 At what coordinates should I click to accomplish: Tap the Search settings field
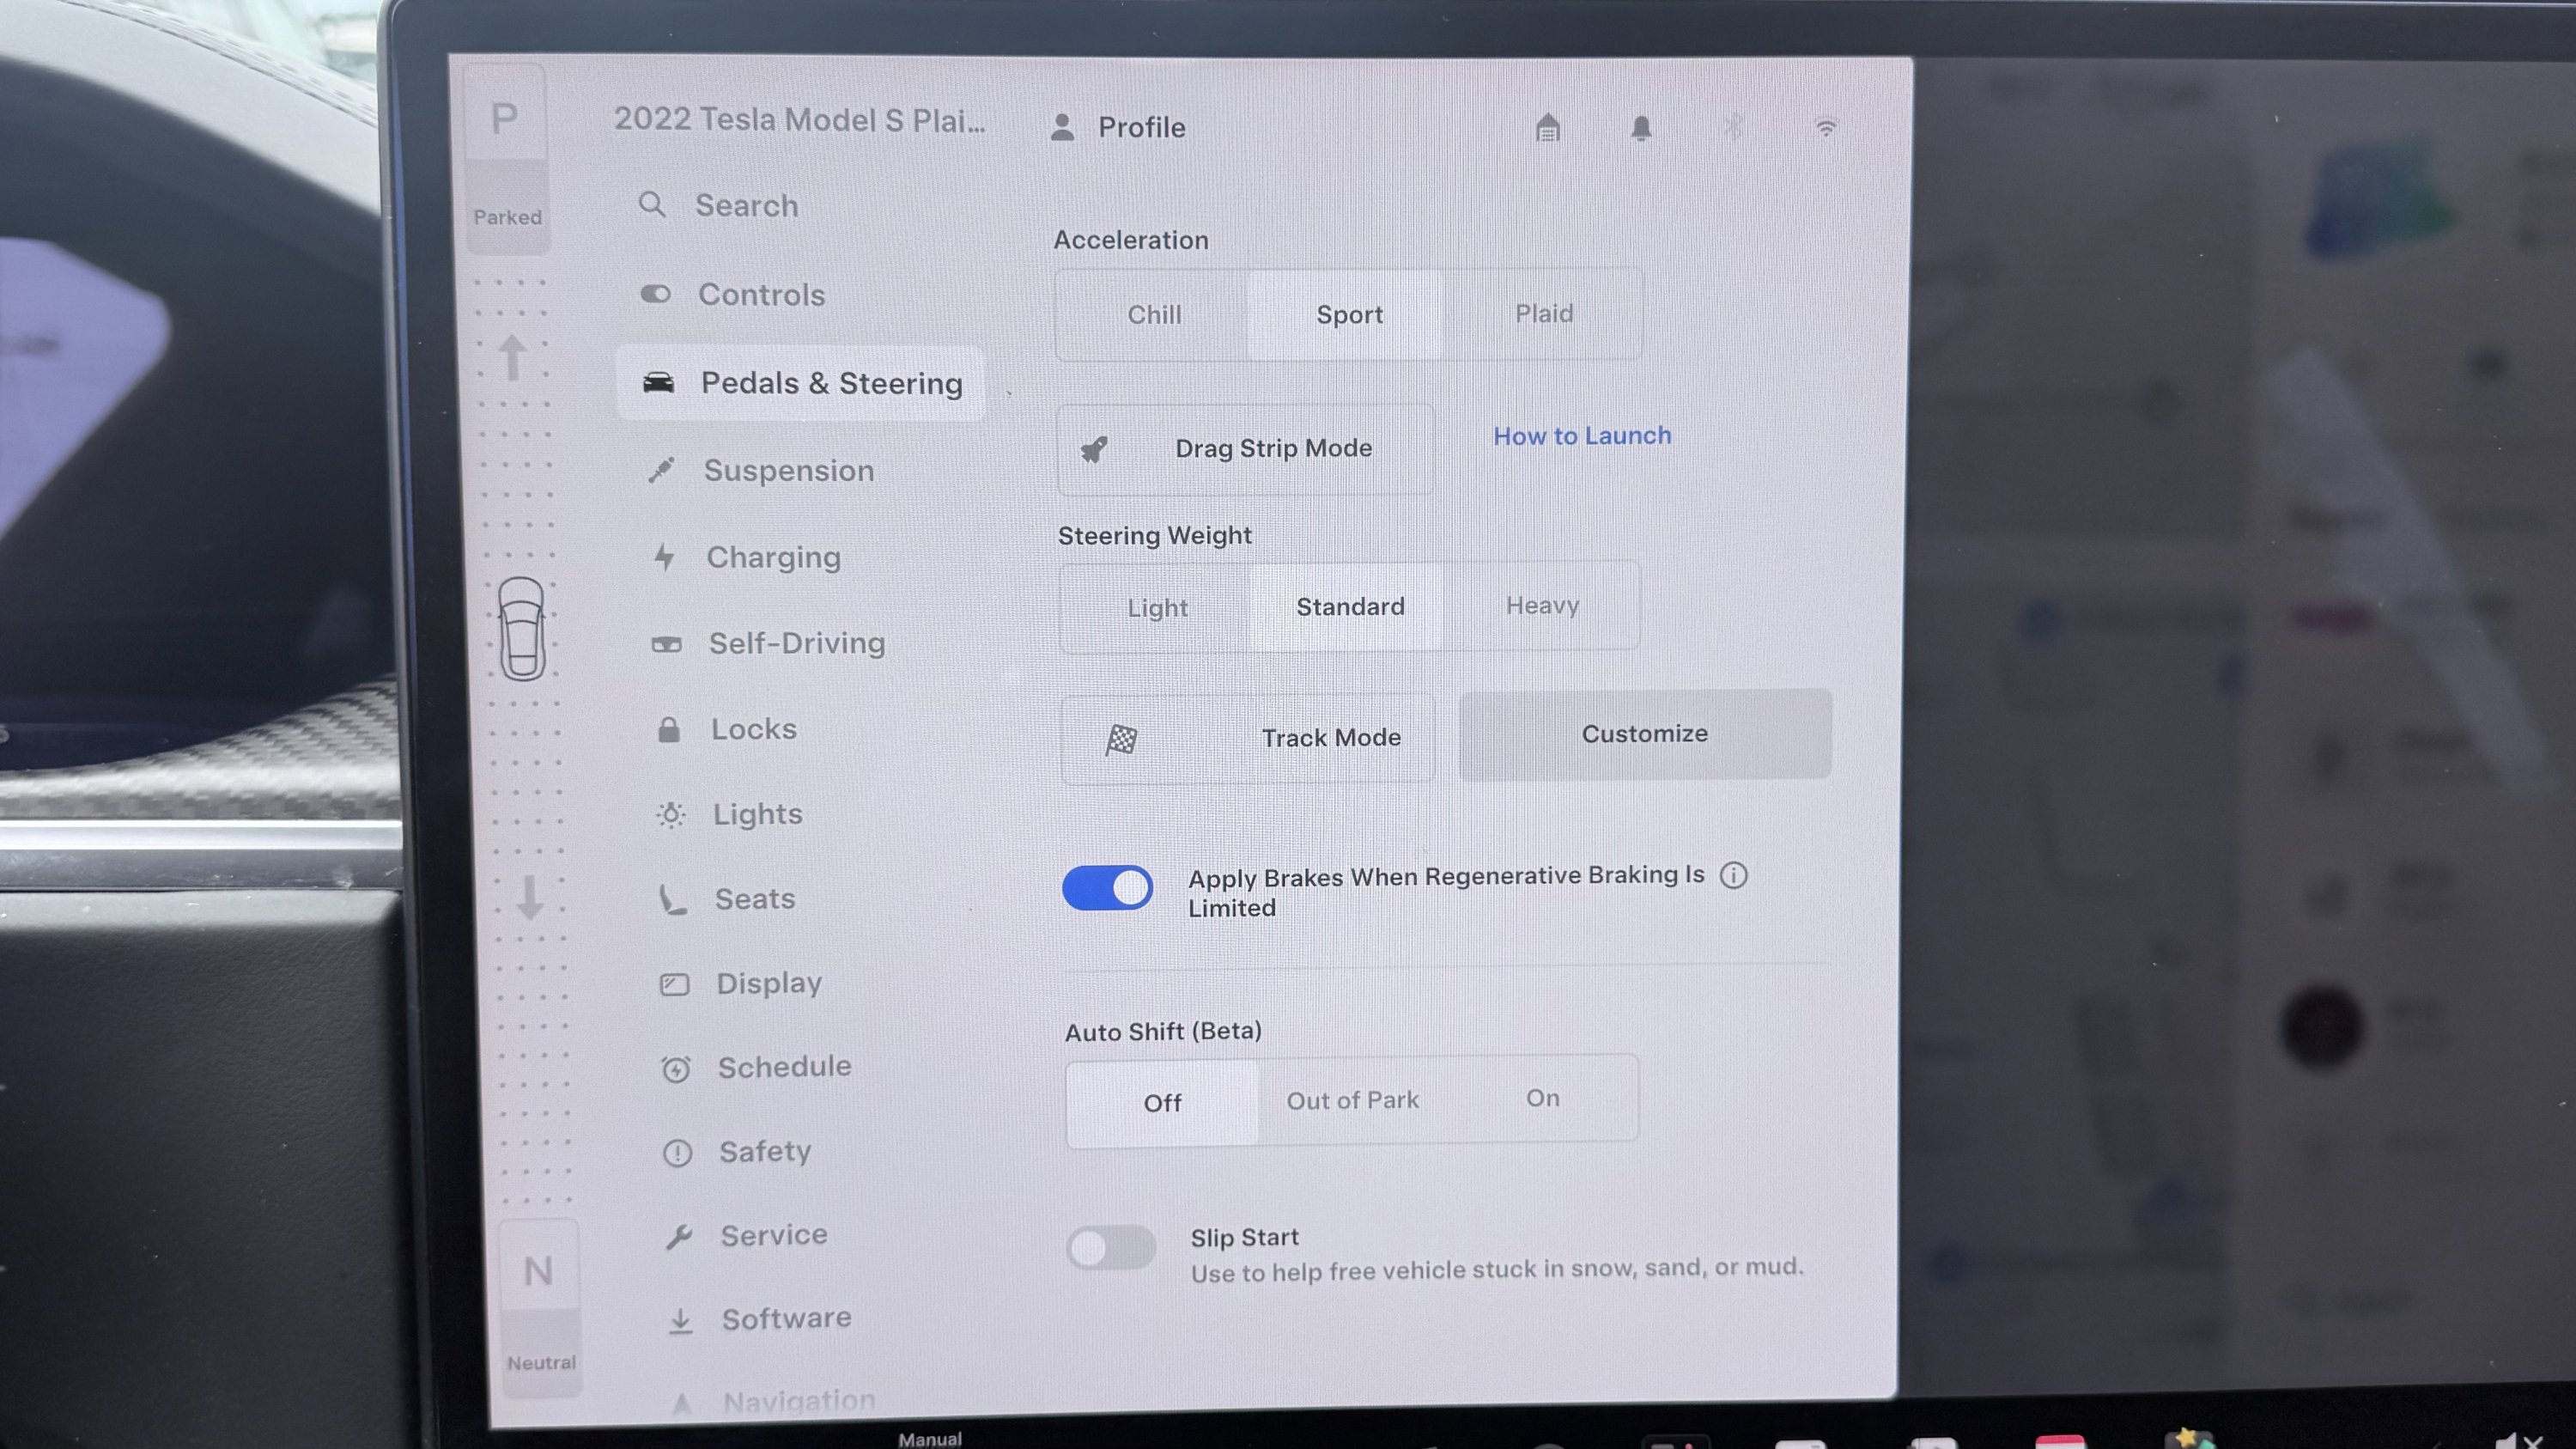click(x=720, y=206)
